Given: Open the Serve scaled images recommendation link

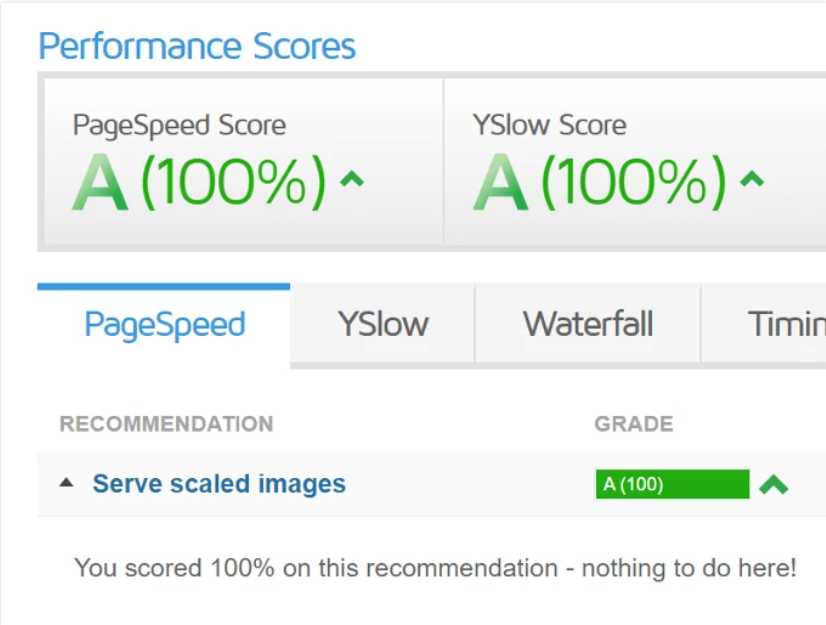Looking at the screenshot, I should click(x=219, y=484).
